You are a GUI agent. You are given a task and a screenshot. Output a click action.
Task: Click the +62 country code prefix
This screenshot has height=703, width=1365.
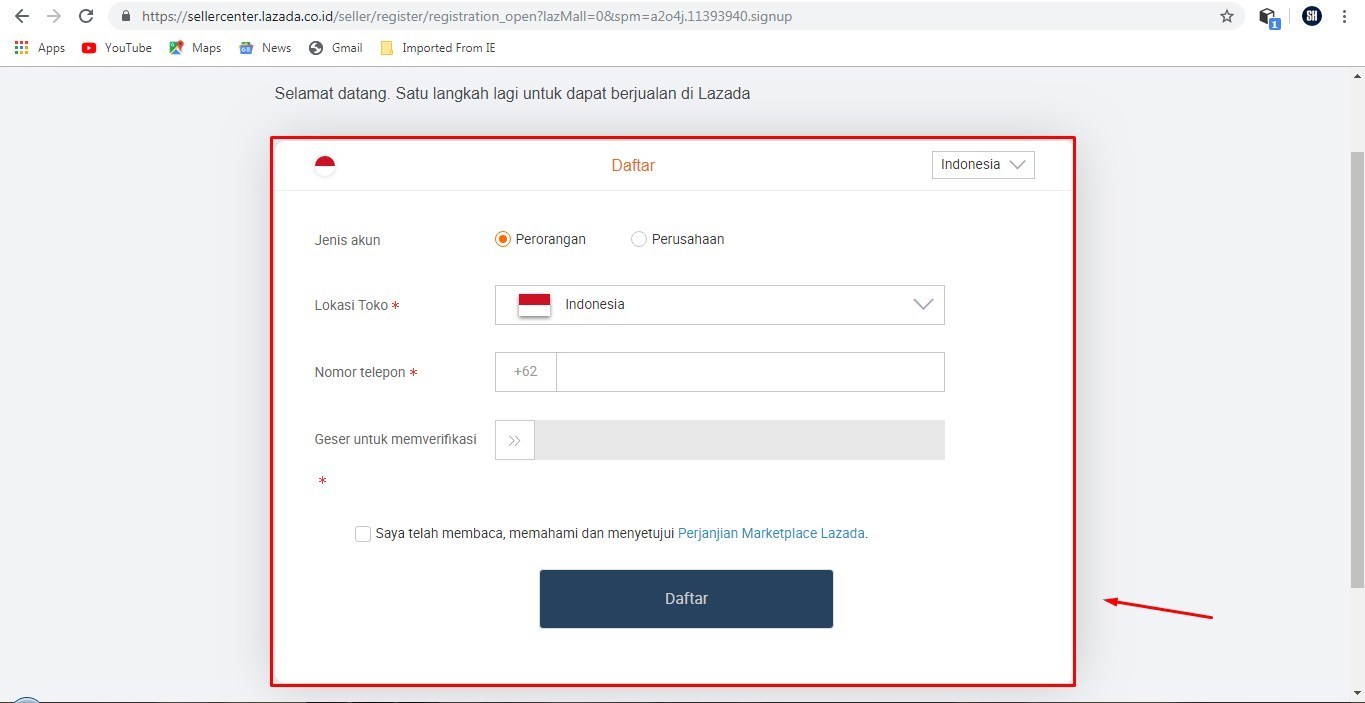click(x=526, y=372)
